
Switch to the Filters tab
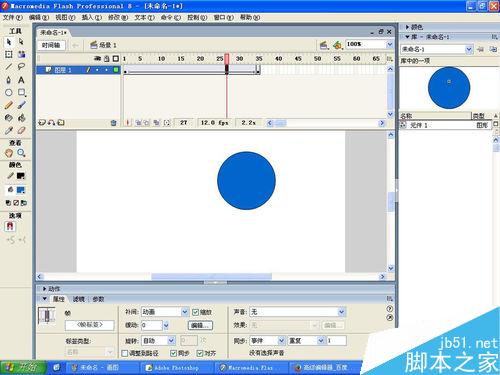point(79,299)
